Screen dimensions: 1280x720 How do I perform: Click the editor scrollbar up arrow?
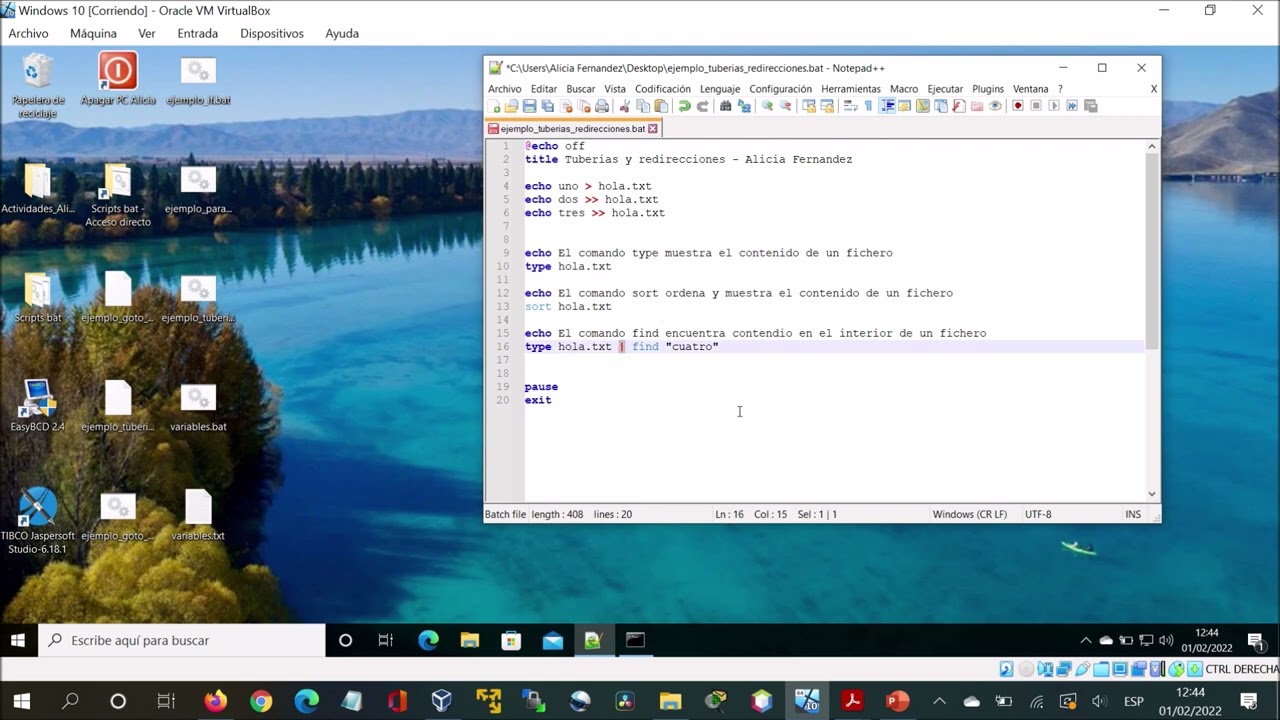[1152, 147]
